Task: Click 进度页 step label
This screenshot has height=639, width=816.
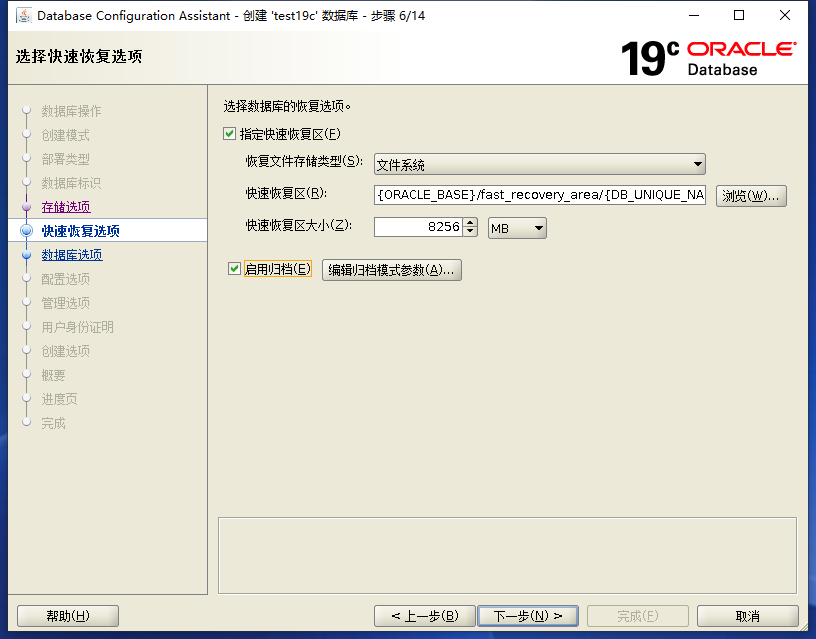Action: [x=59, y=399]
